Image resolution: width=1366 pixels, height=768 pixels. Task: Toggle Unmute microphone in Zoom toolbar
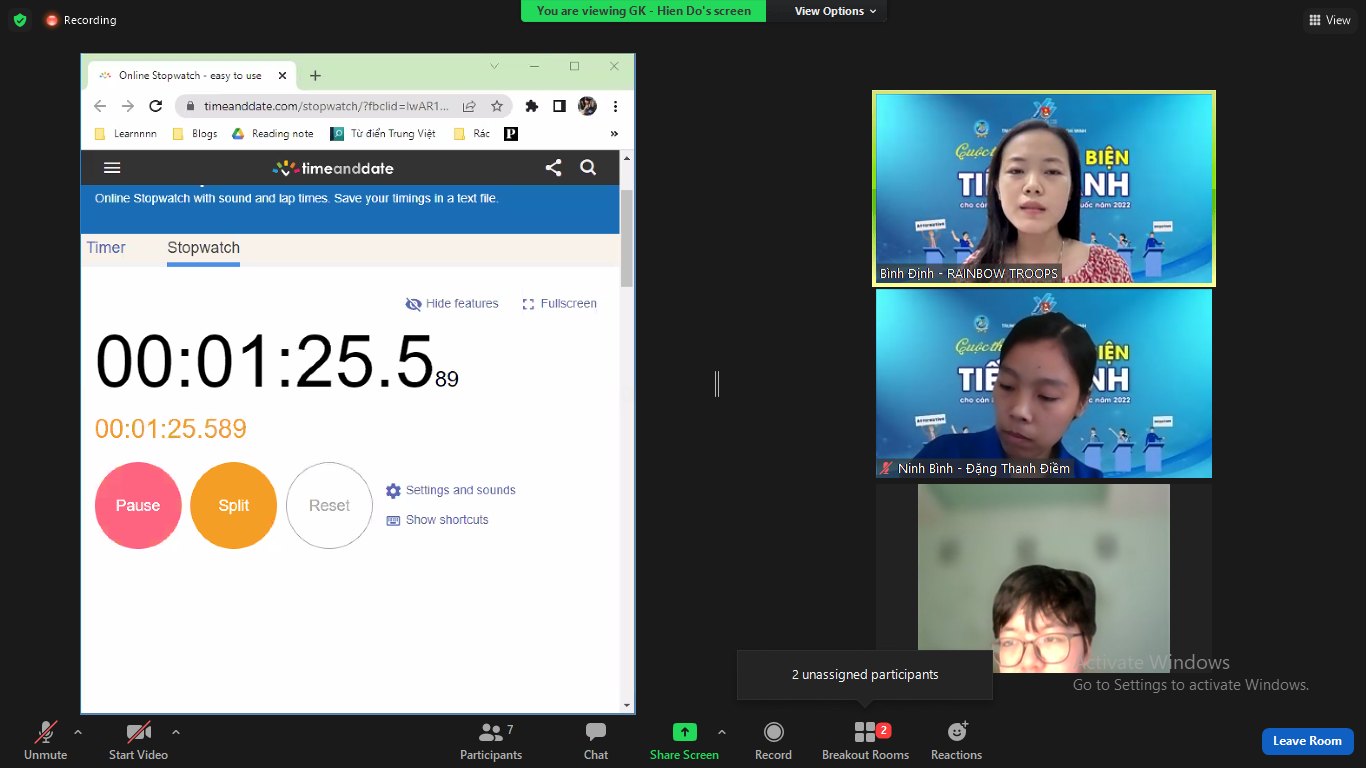pyautogui.click(x=46, y=733)
